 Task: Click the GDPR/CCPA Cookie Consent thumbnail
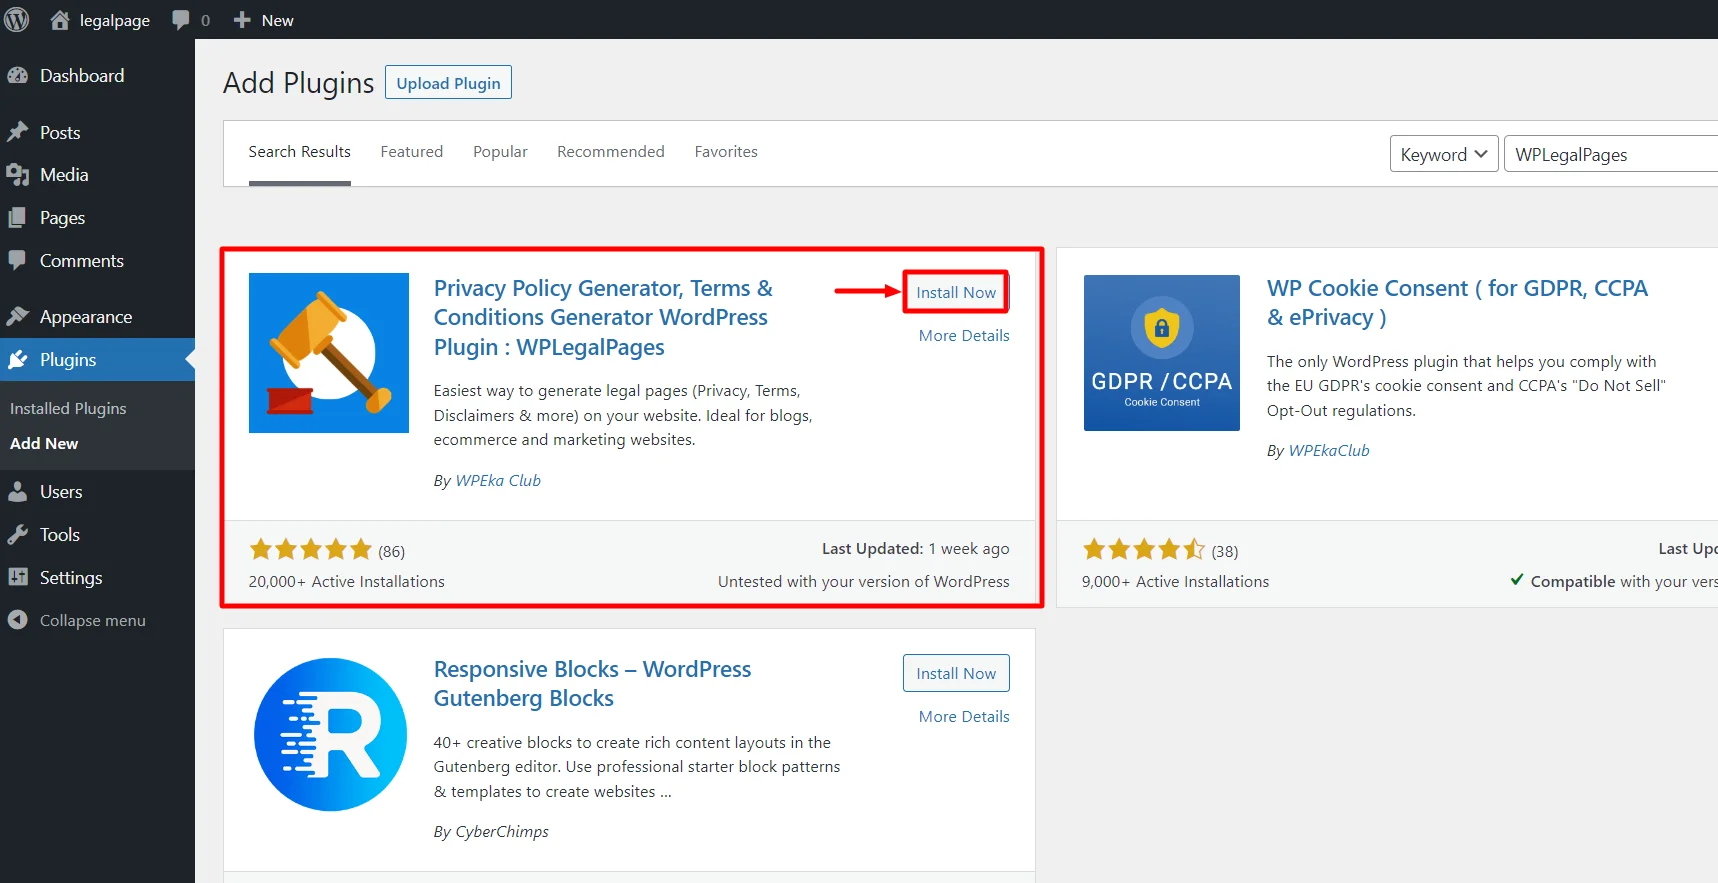click(x=1161, y=353)
